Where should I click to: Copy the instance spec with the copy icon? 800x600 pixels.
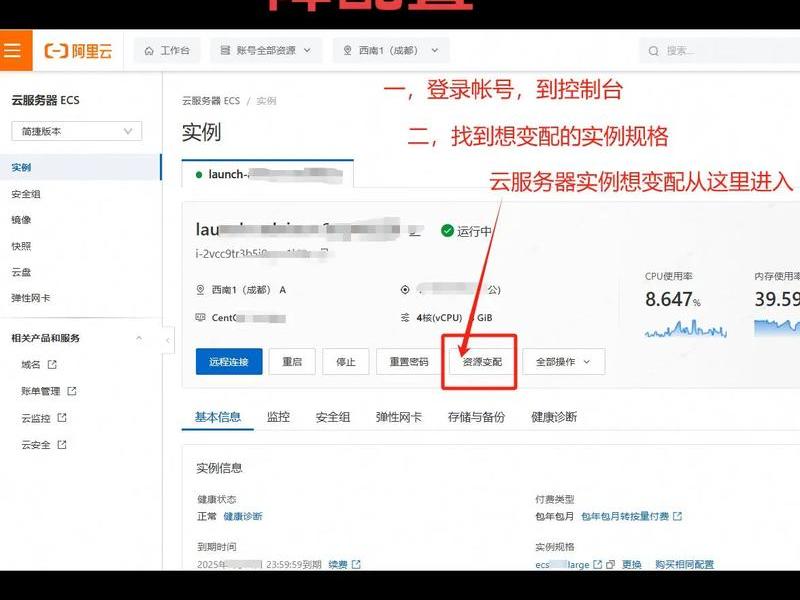pos(610,565)
